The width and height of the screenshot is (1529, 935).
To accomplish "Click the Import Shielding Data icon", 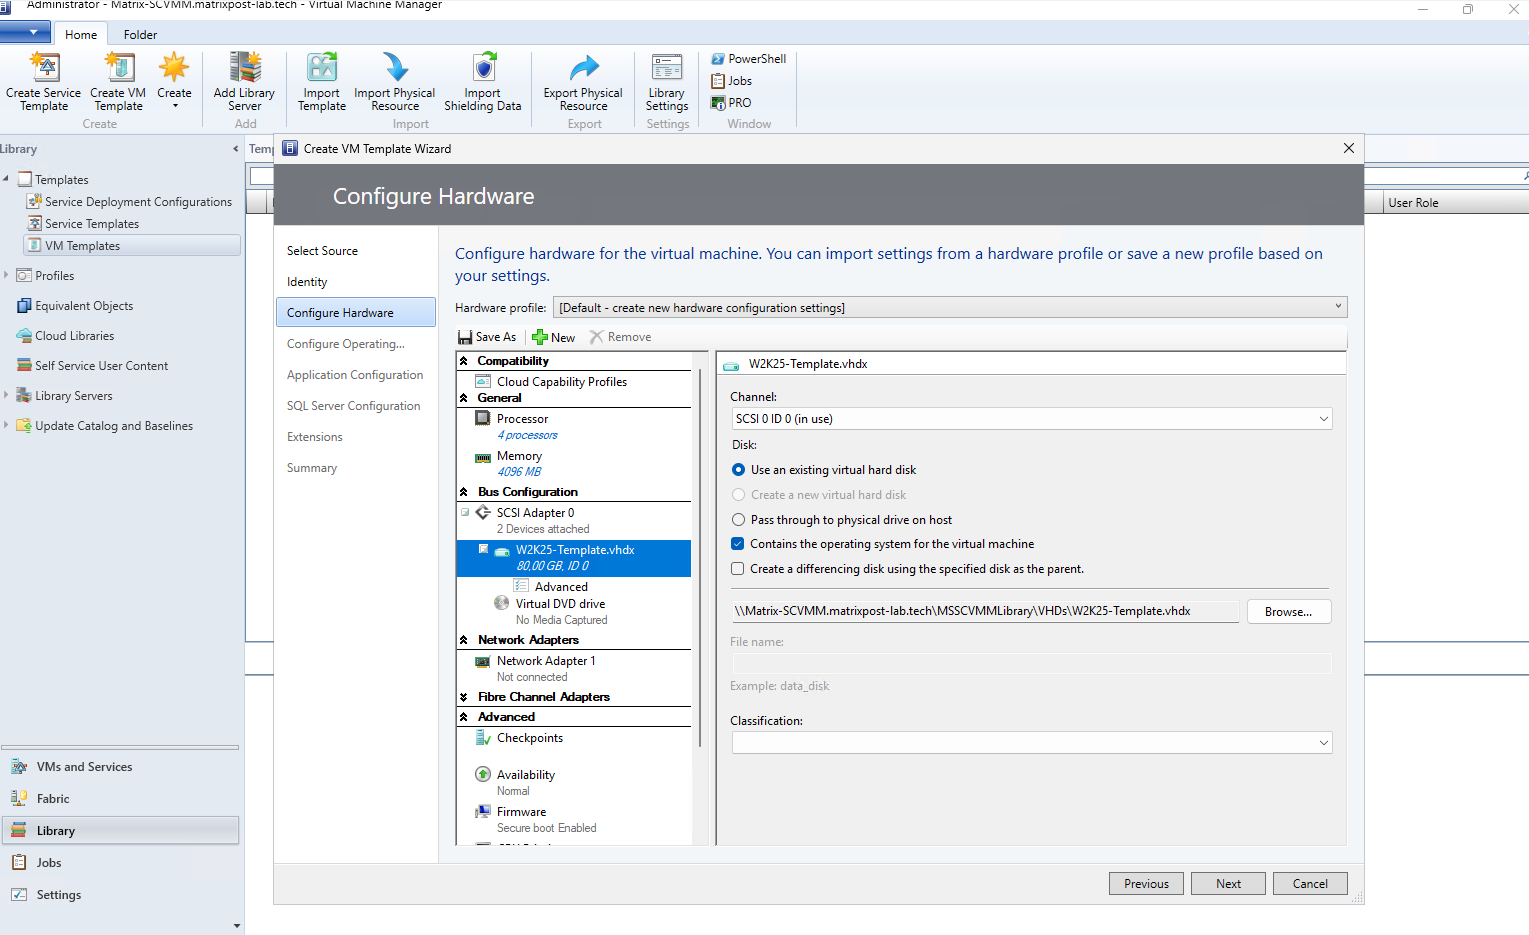I will 483,68.
